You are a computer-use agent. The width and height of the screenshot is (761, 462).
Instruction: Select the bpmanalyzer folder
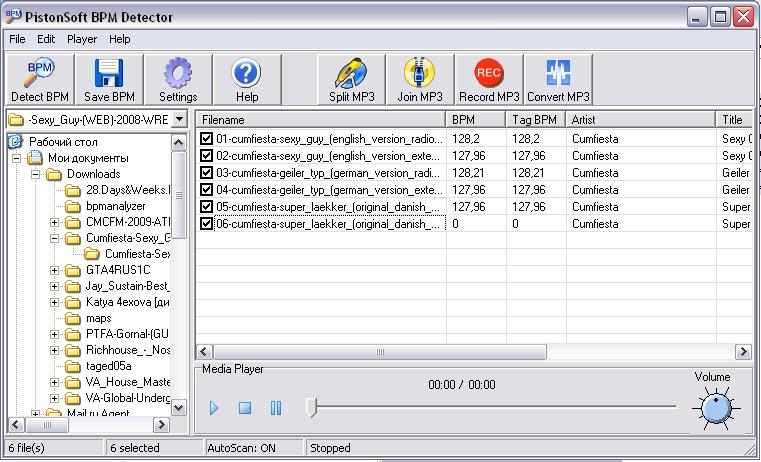tap(116, 206)
